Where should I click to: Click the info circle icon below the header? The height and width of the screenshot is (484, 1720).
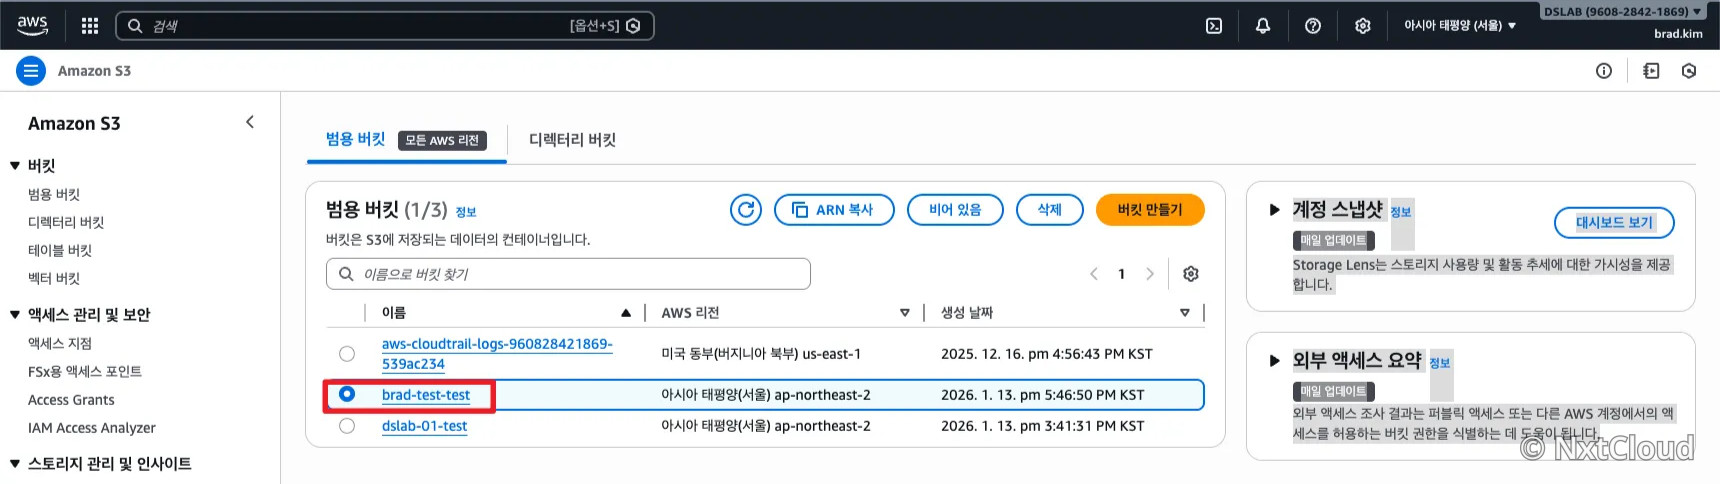tap(1604, 71)
